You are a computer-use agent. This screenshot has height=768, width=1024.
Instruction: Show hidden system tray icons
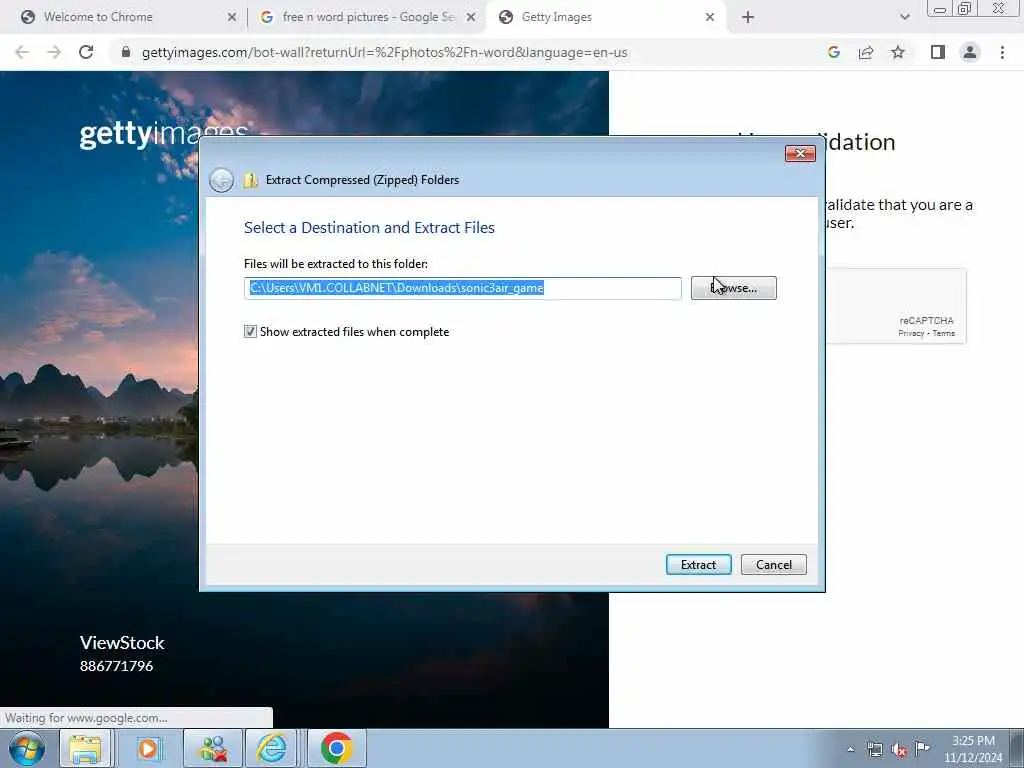pos(850,749)
